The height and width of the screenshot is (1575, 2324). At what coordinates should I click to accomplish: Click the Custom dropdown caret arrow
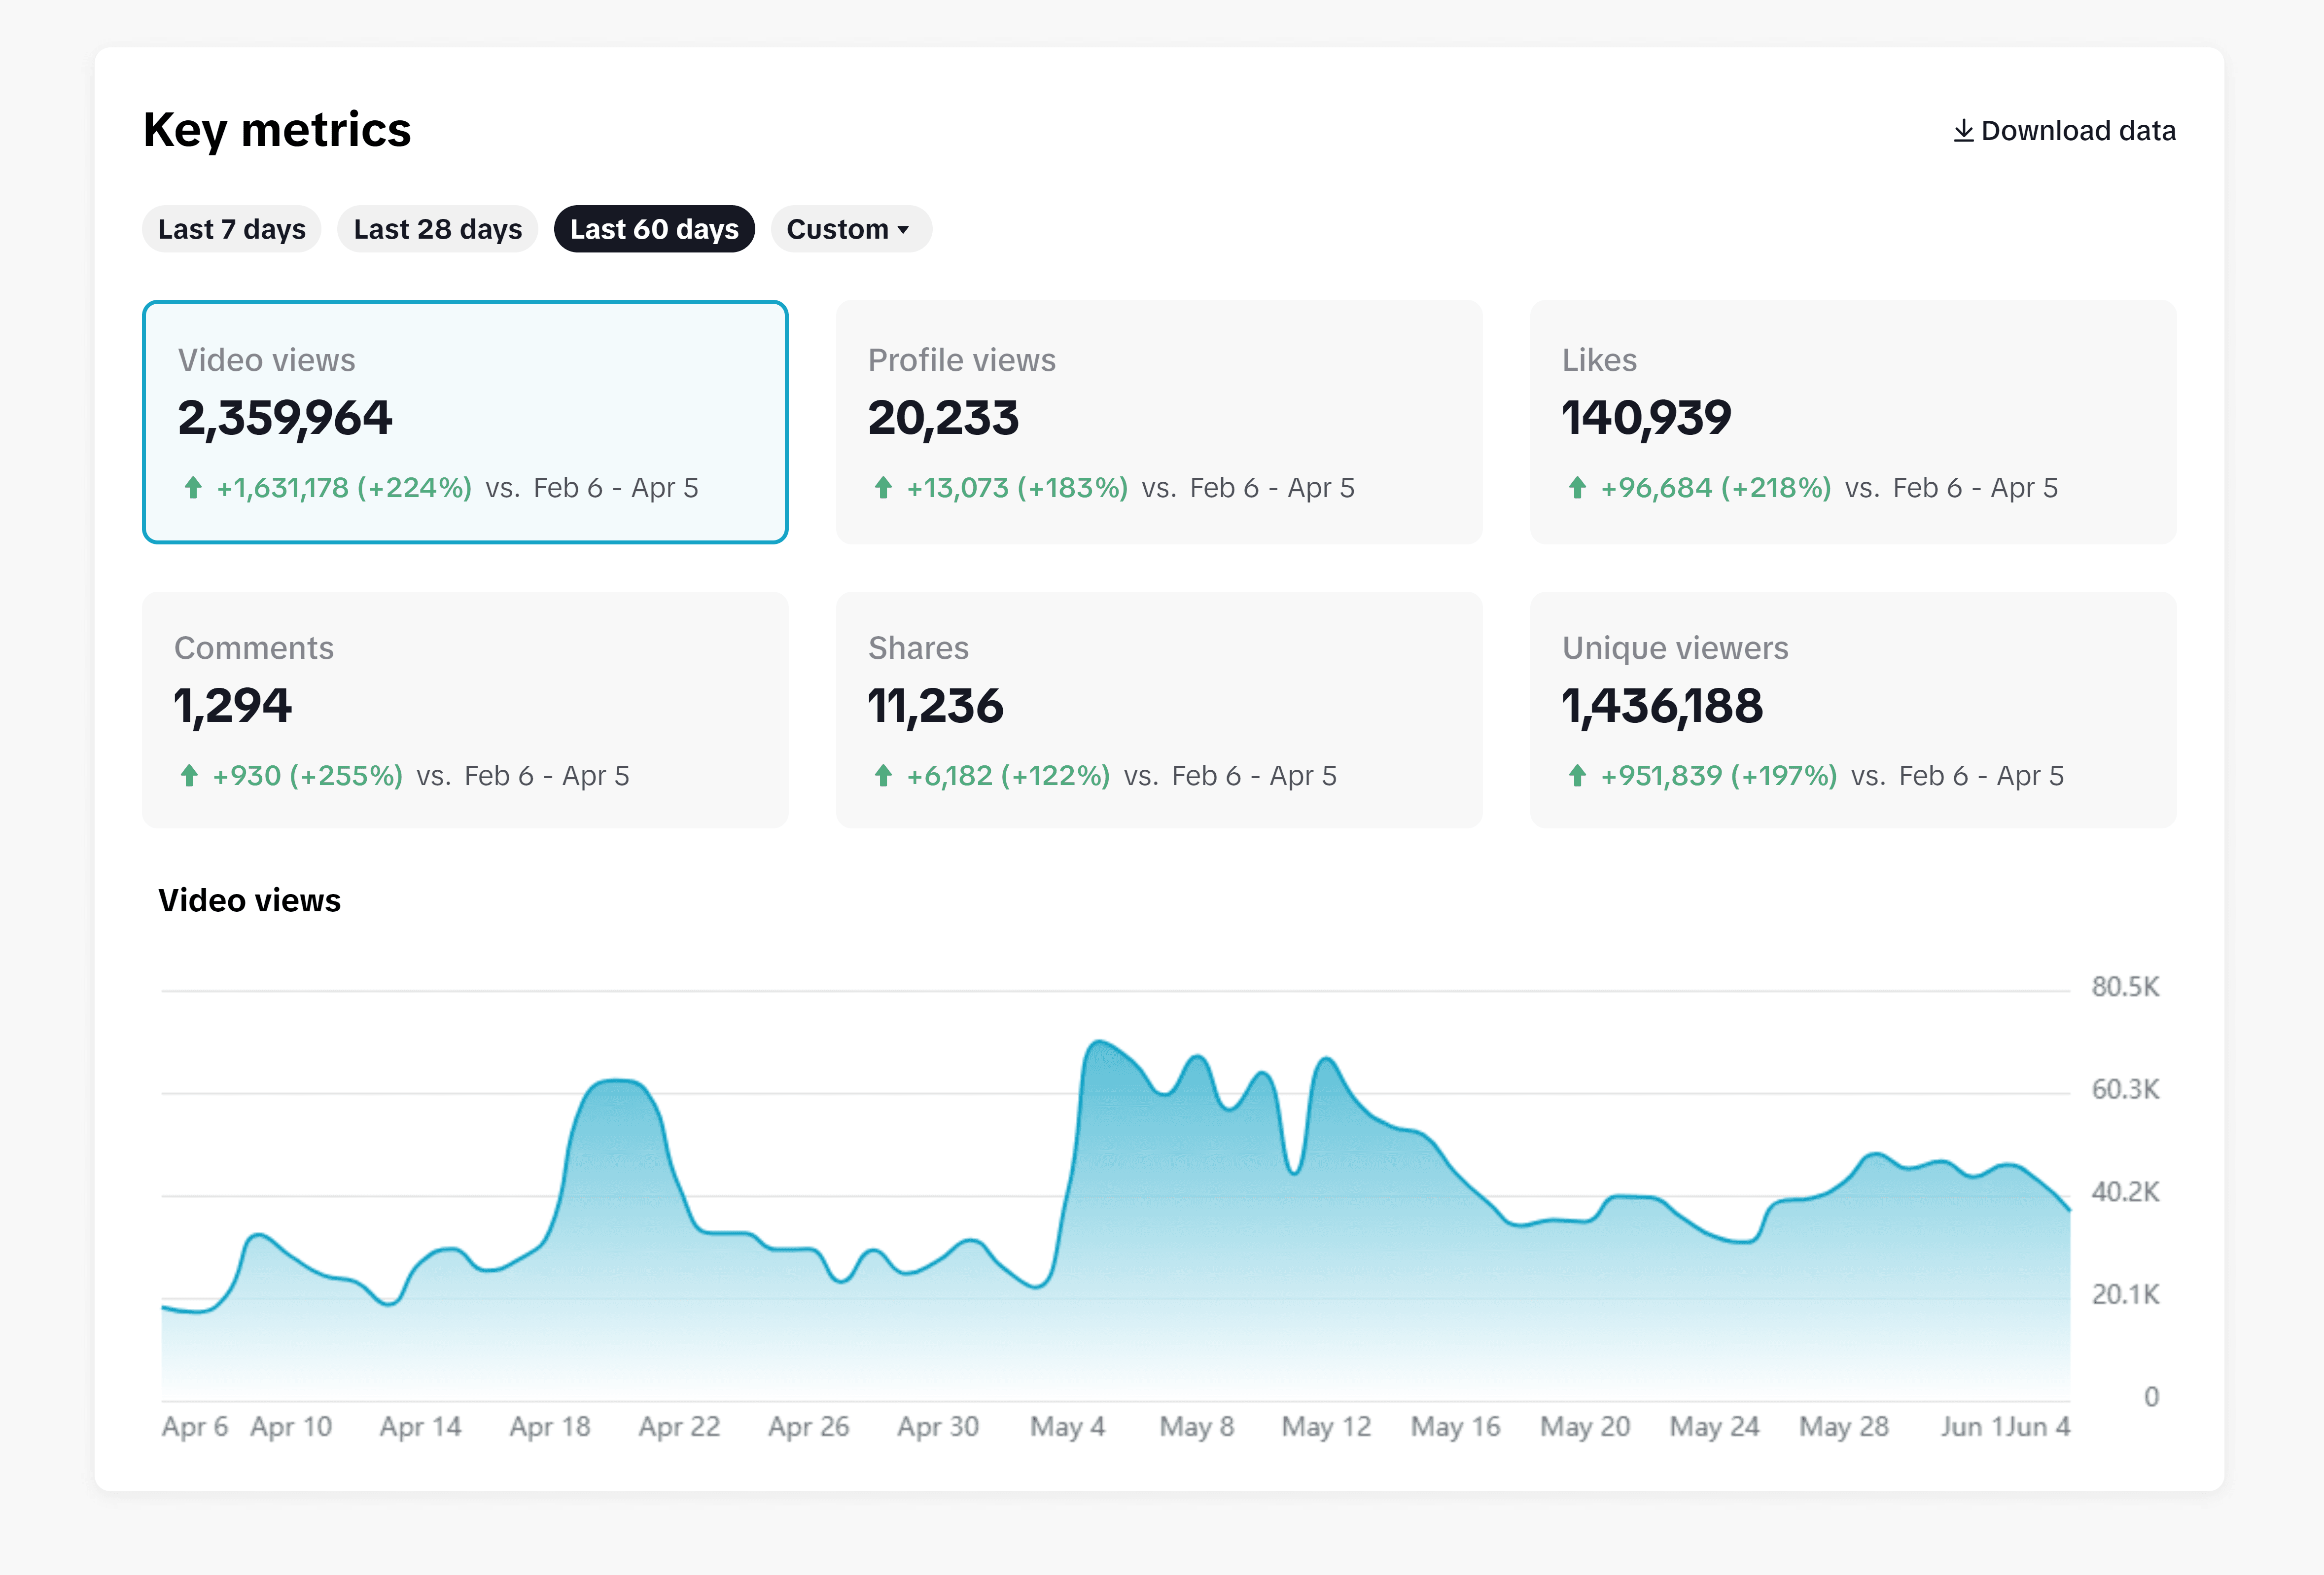(x=903, y=230)
